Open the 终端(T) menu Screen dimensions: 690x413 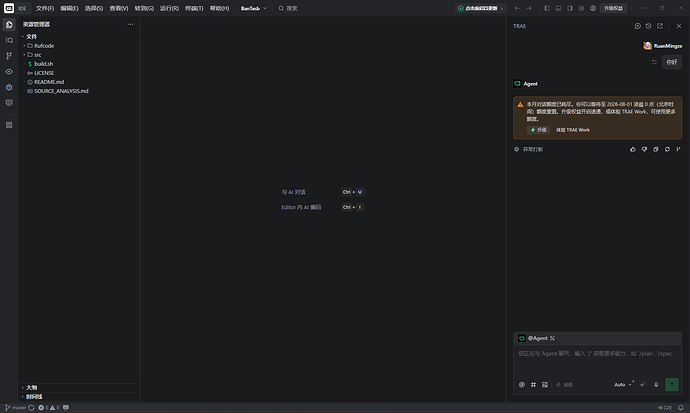pos(194,8)
